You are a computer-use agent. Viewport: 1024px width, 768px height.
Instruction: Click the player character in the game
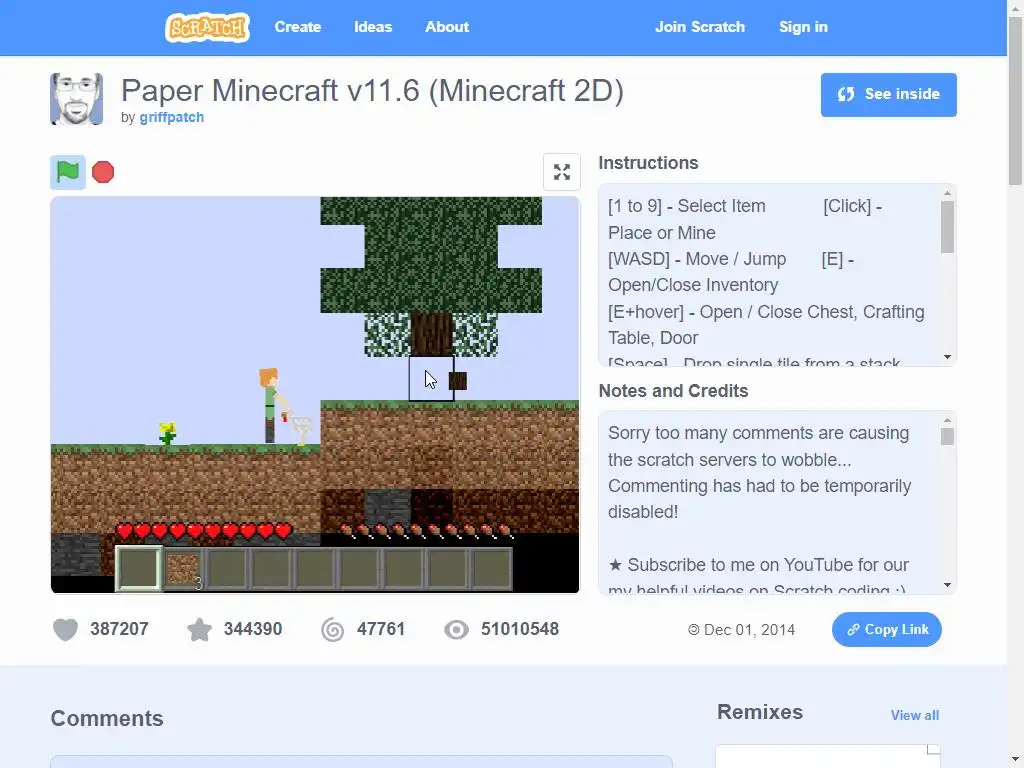[270, 406]
